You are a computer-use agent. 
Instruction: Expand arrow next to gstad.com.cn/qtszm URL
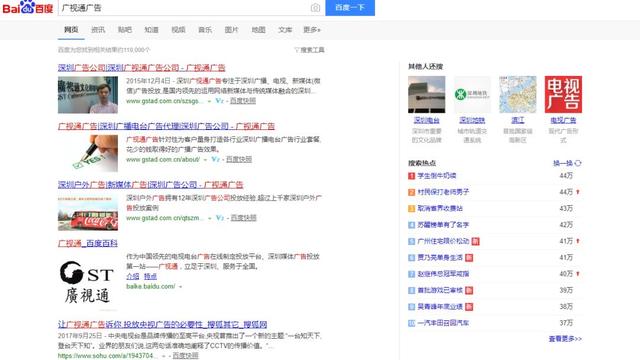point(210,218)
